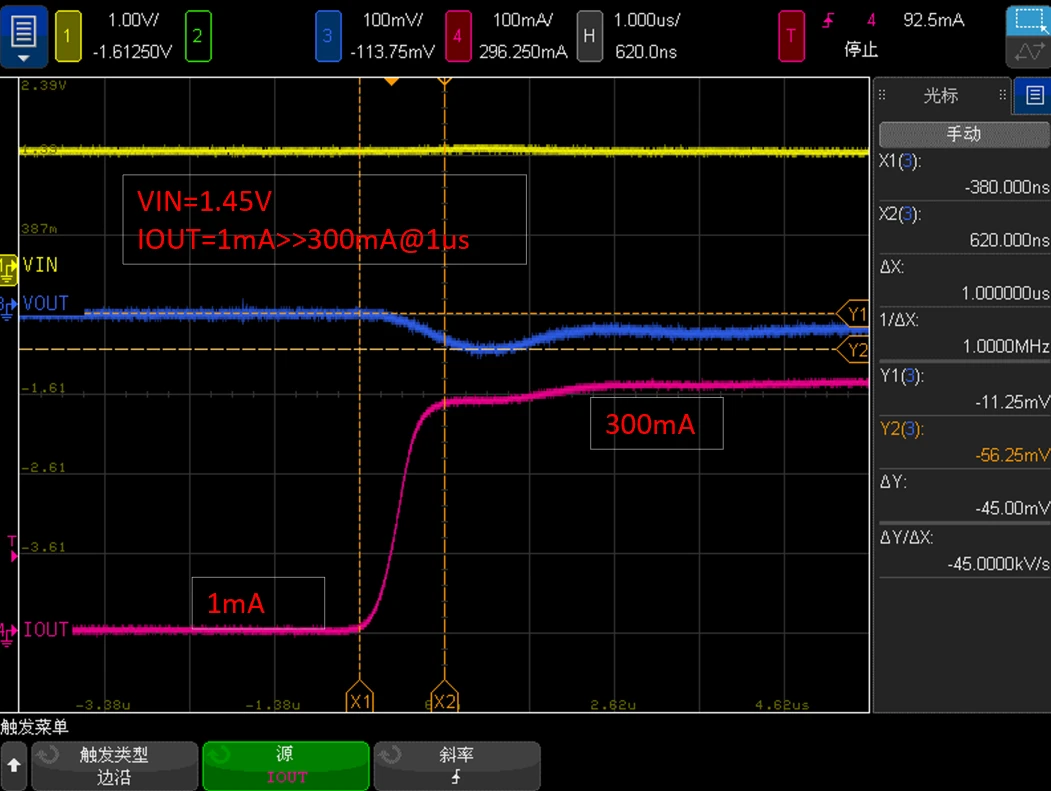Click the X2 cursor marker on the time axis

444,701
